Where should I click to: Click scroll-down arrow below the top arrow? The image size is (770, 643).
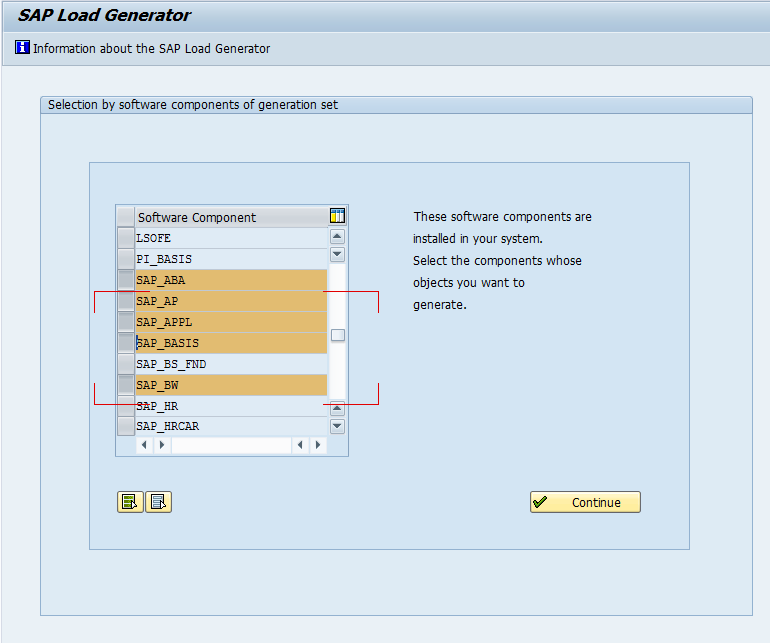click(337, 254)
